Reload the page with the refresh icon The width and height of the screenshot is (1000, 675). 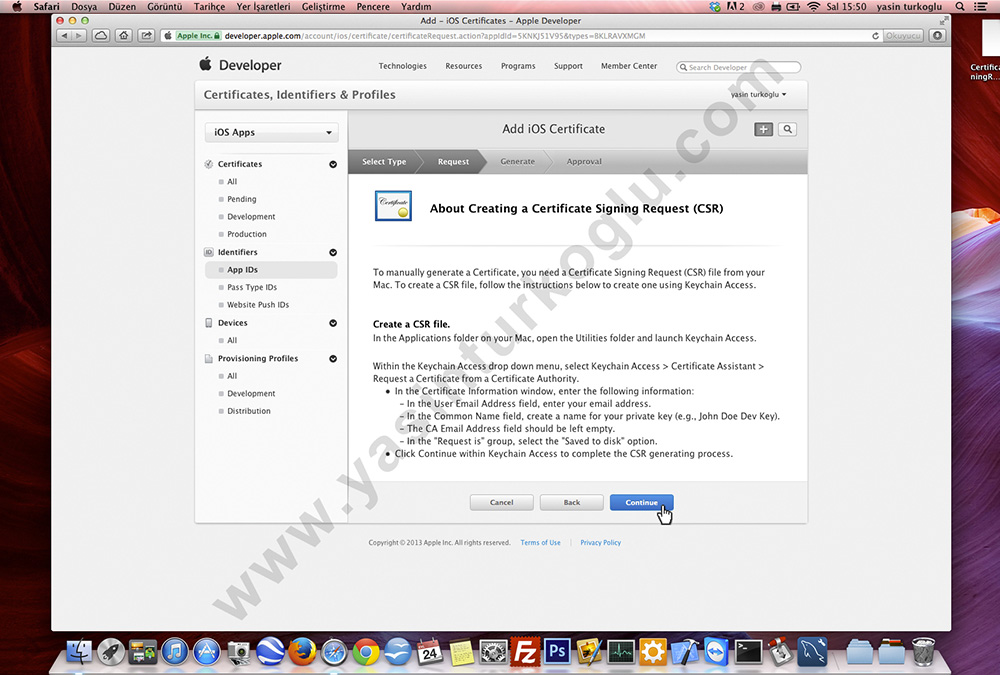[876, 36]
